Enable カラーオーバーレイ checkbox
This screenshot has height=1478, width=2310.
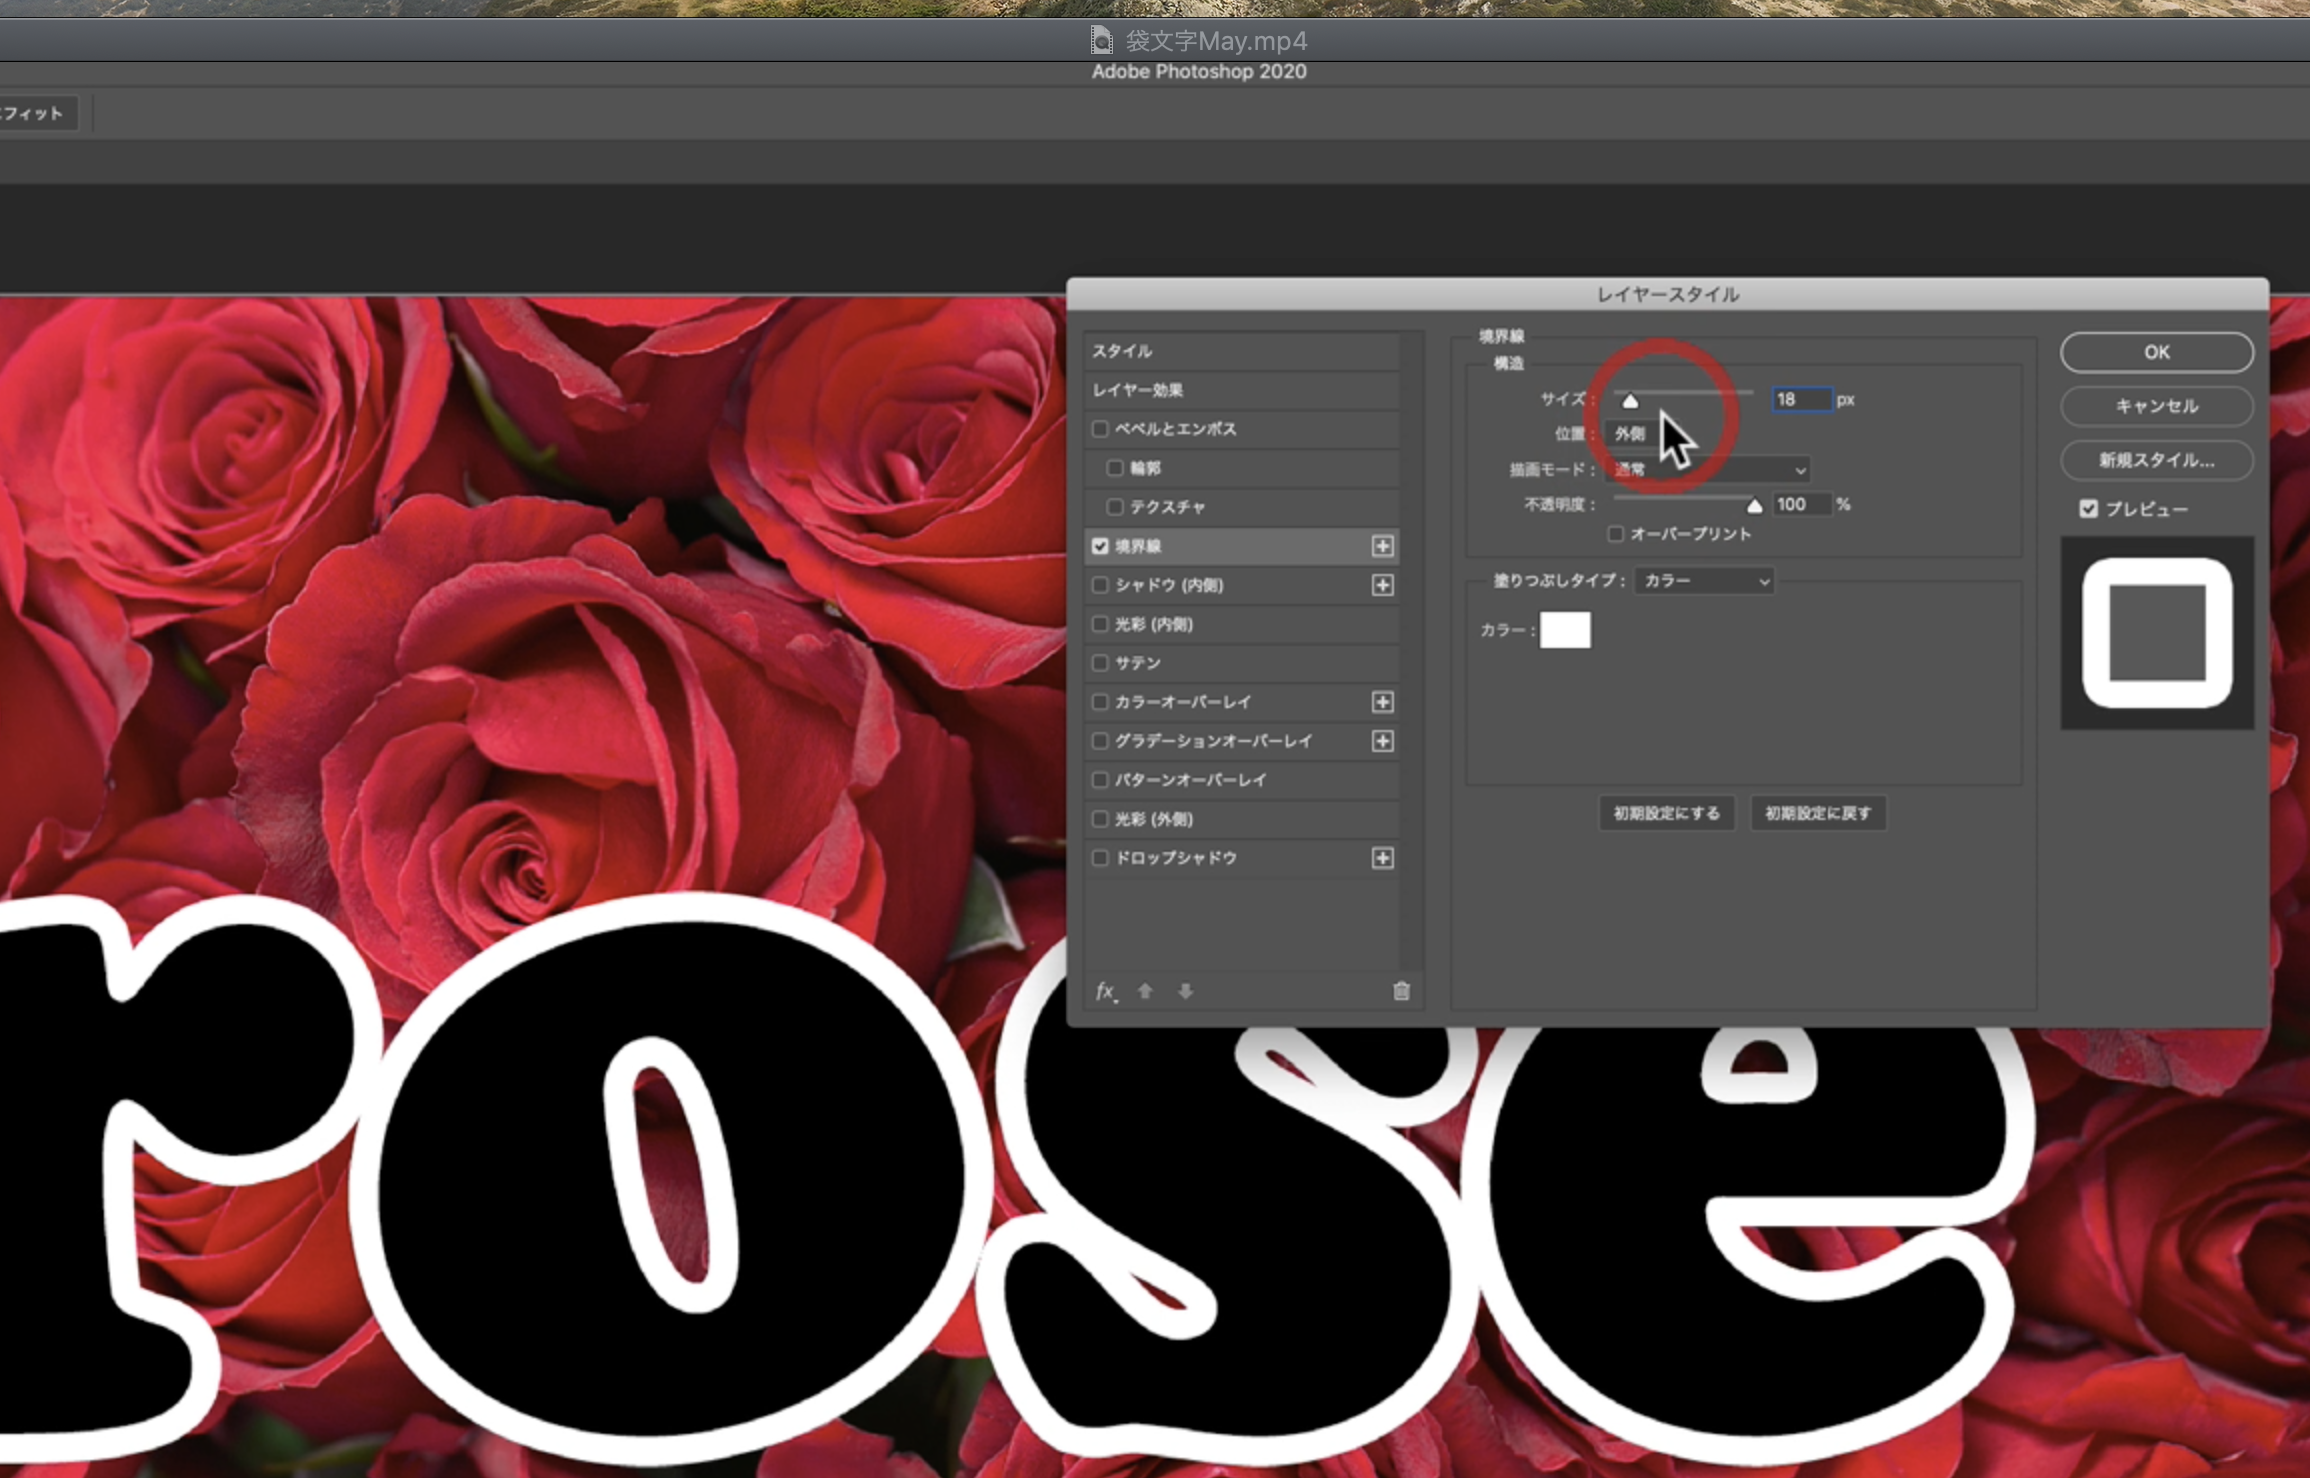(x=1100, y=702)
